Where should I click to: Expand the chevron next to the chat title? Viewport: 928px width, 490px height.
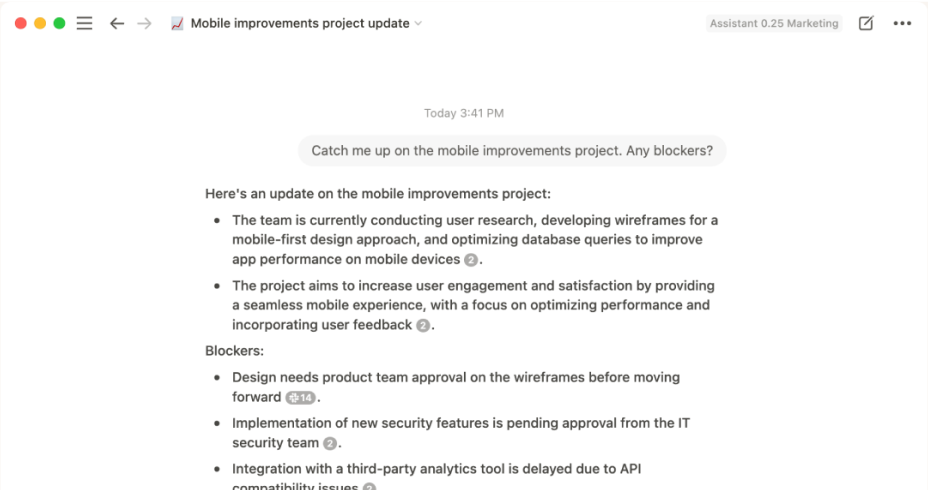coord(418,23)
